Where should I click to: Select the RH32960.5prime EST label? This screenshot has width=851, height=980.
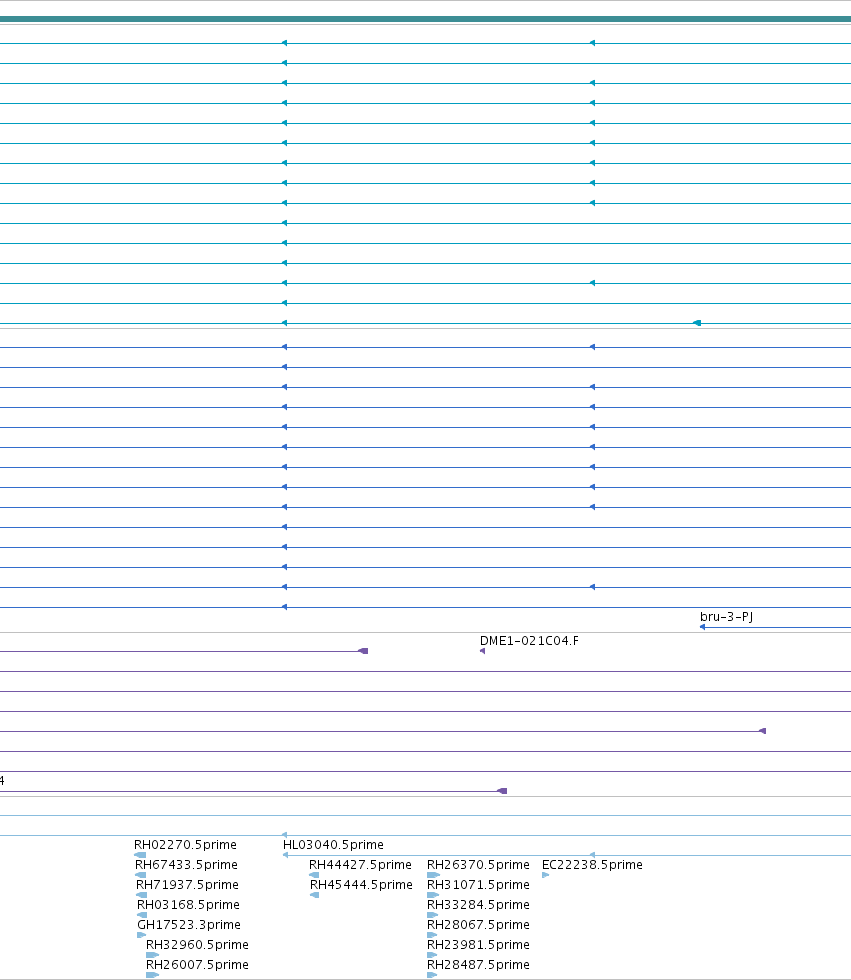pyautogui.click(x=197, y=945)
